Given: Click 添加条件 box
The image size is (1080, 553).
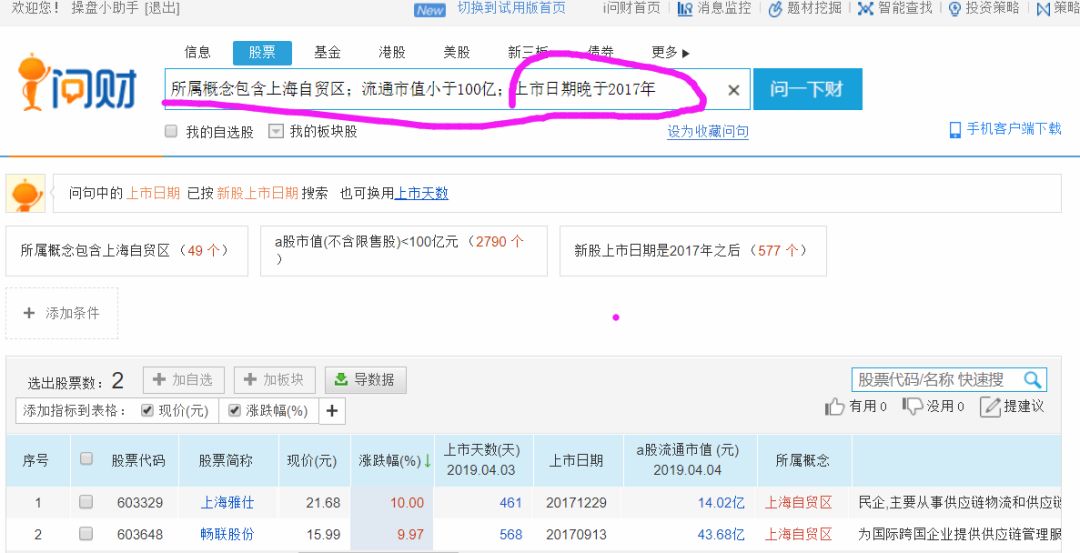Looking at the screenshot, I should 62,313.
